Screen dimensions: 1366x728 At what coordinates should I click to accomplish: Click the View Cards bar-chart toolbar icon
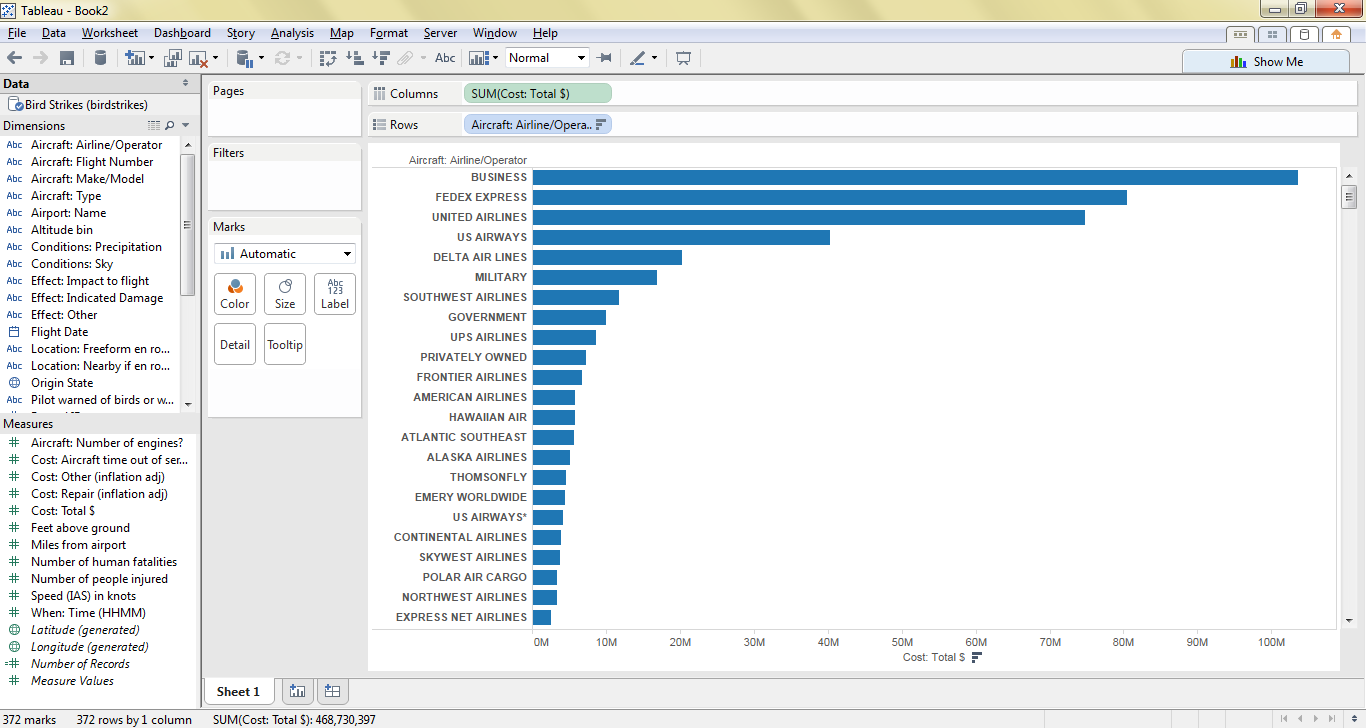point(477,58)
